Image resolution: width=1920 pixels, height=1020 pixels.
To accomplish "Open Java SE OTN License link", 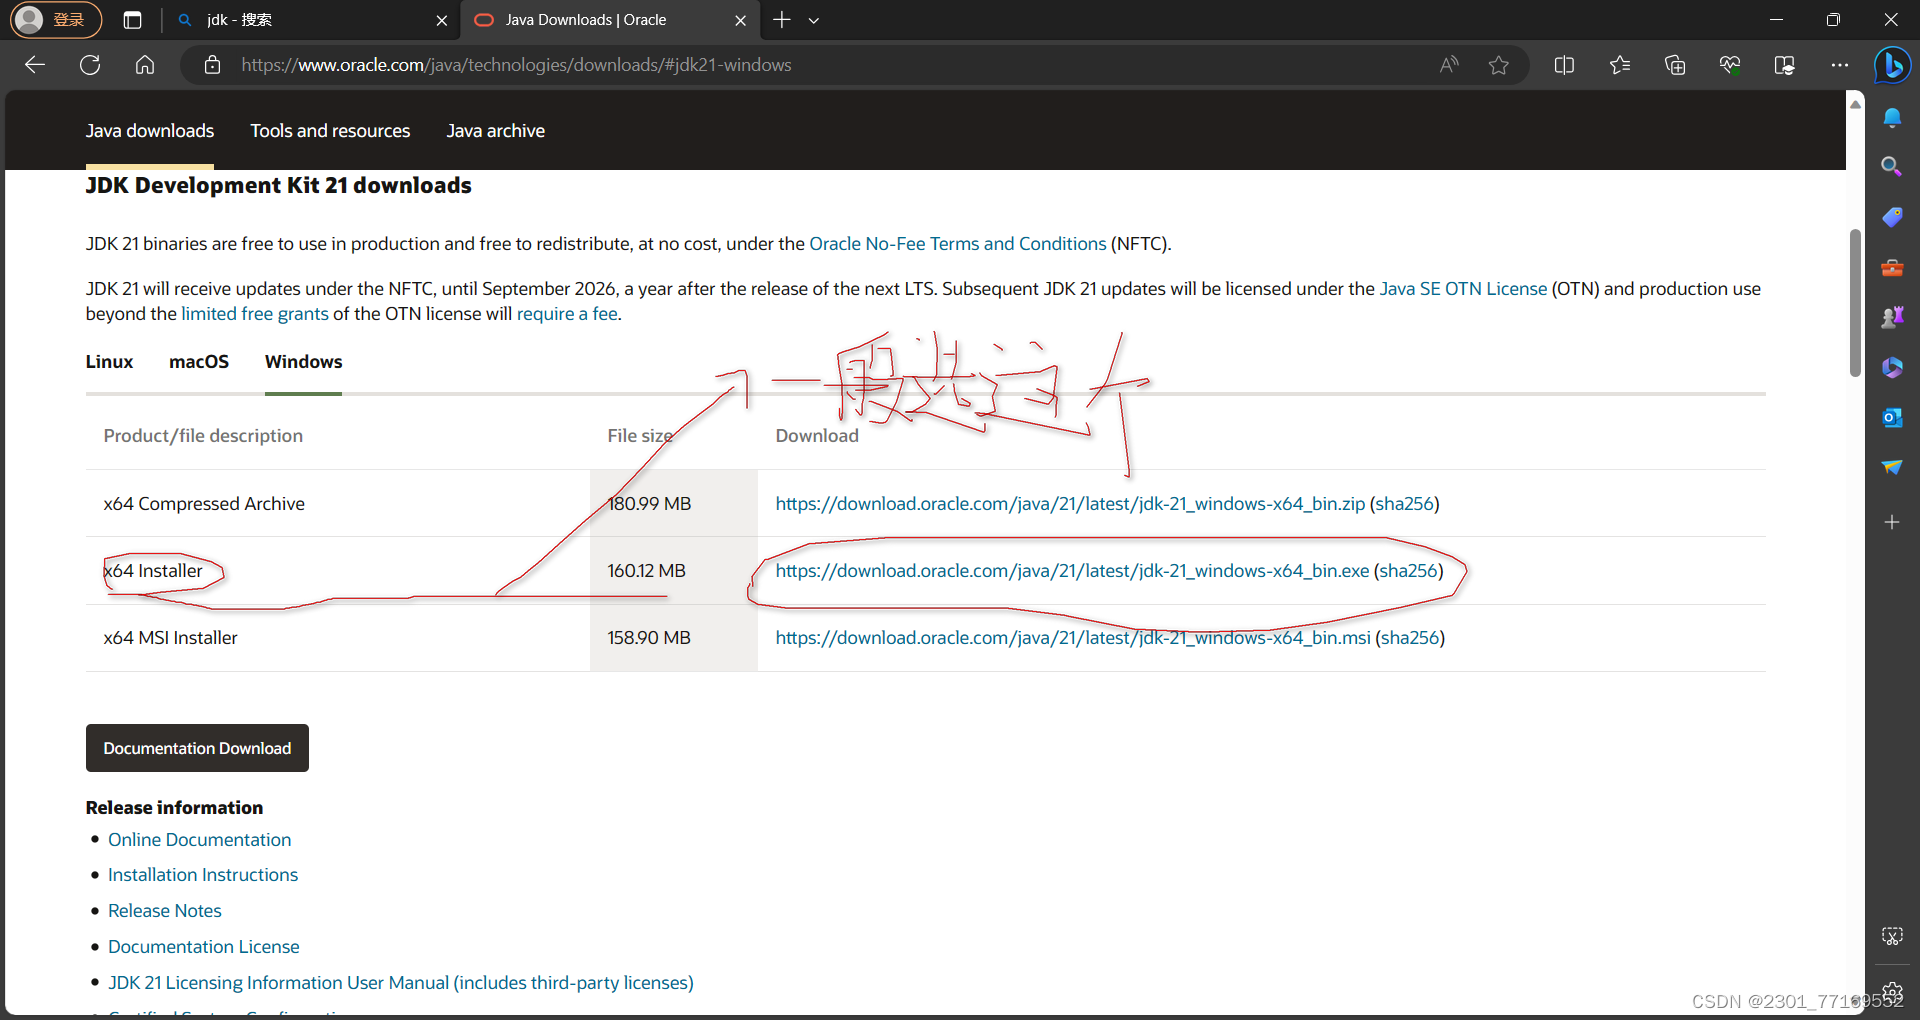I will click(x=1463, y=289).
